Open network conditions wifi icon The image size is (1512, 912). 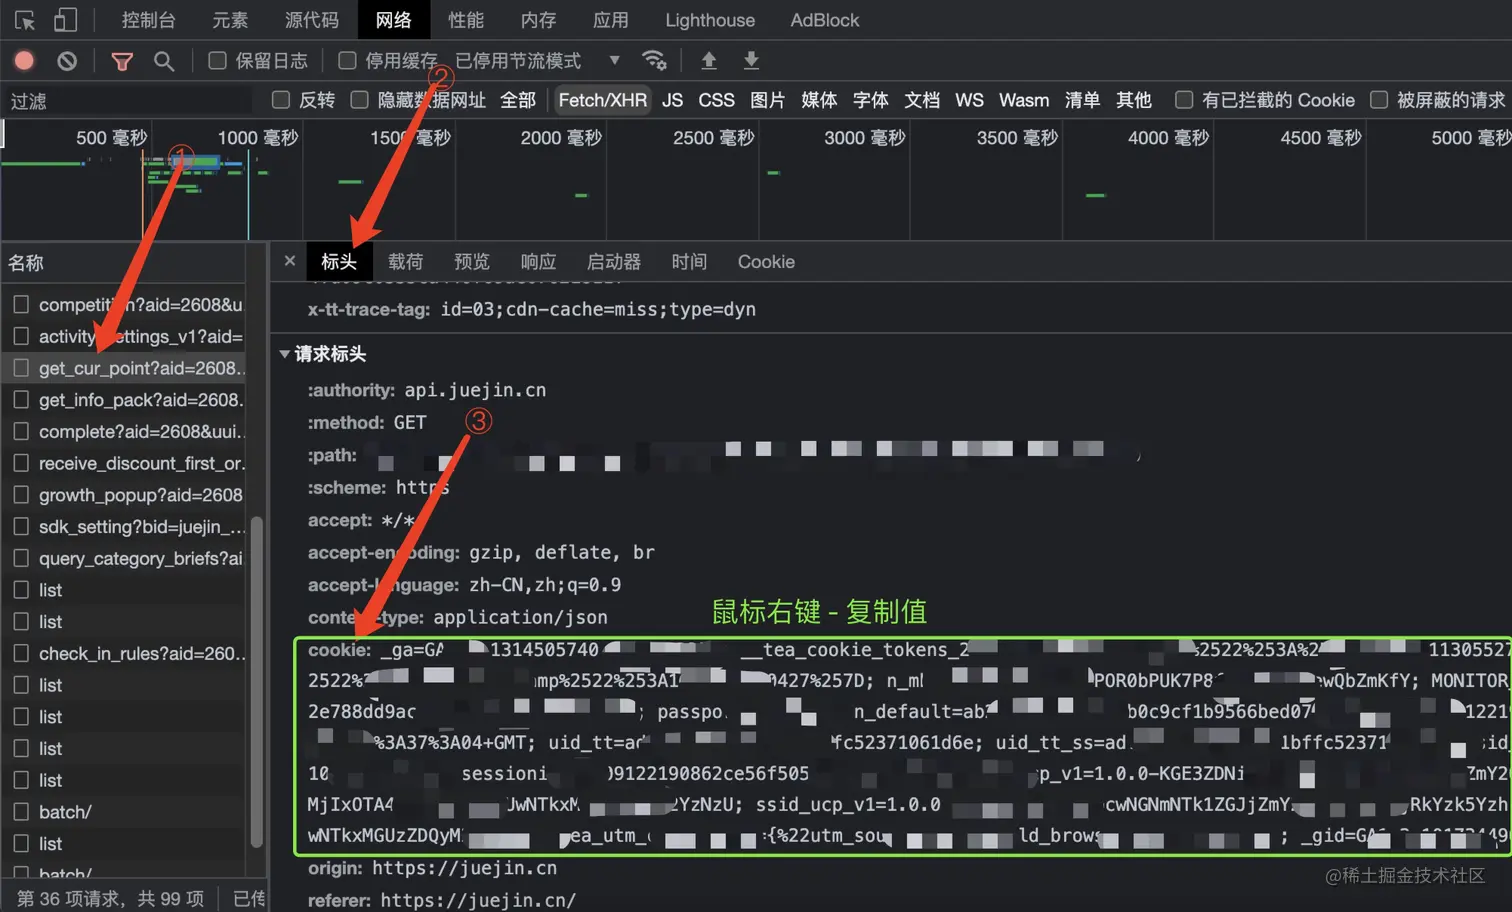654,61
